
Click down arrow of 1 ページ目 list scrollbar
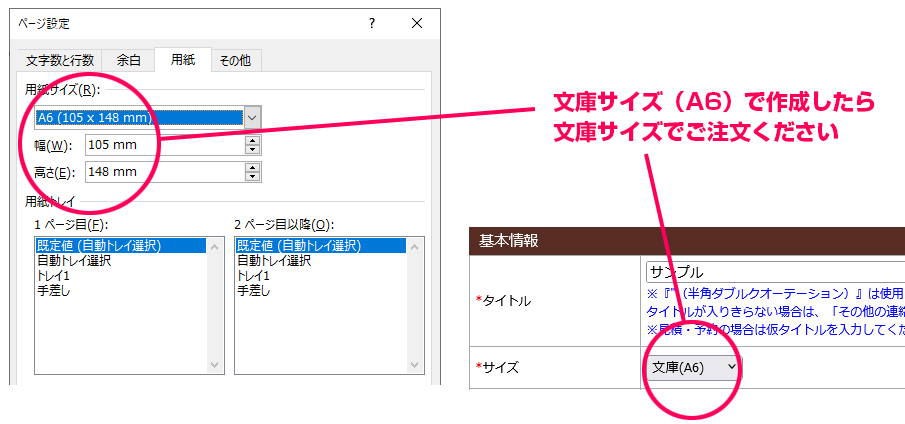[215, 365]
